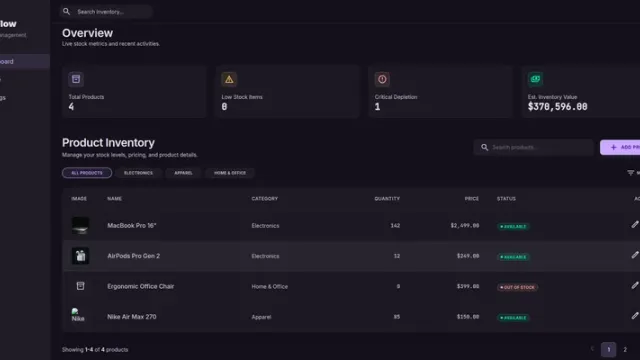The image size is (640, 360).
Task: Click the AirPods Available status badge
Action: coord(513,257)
